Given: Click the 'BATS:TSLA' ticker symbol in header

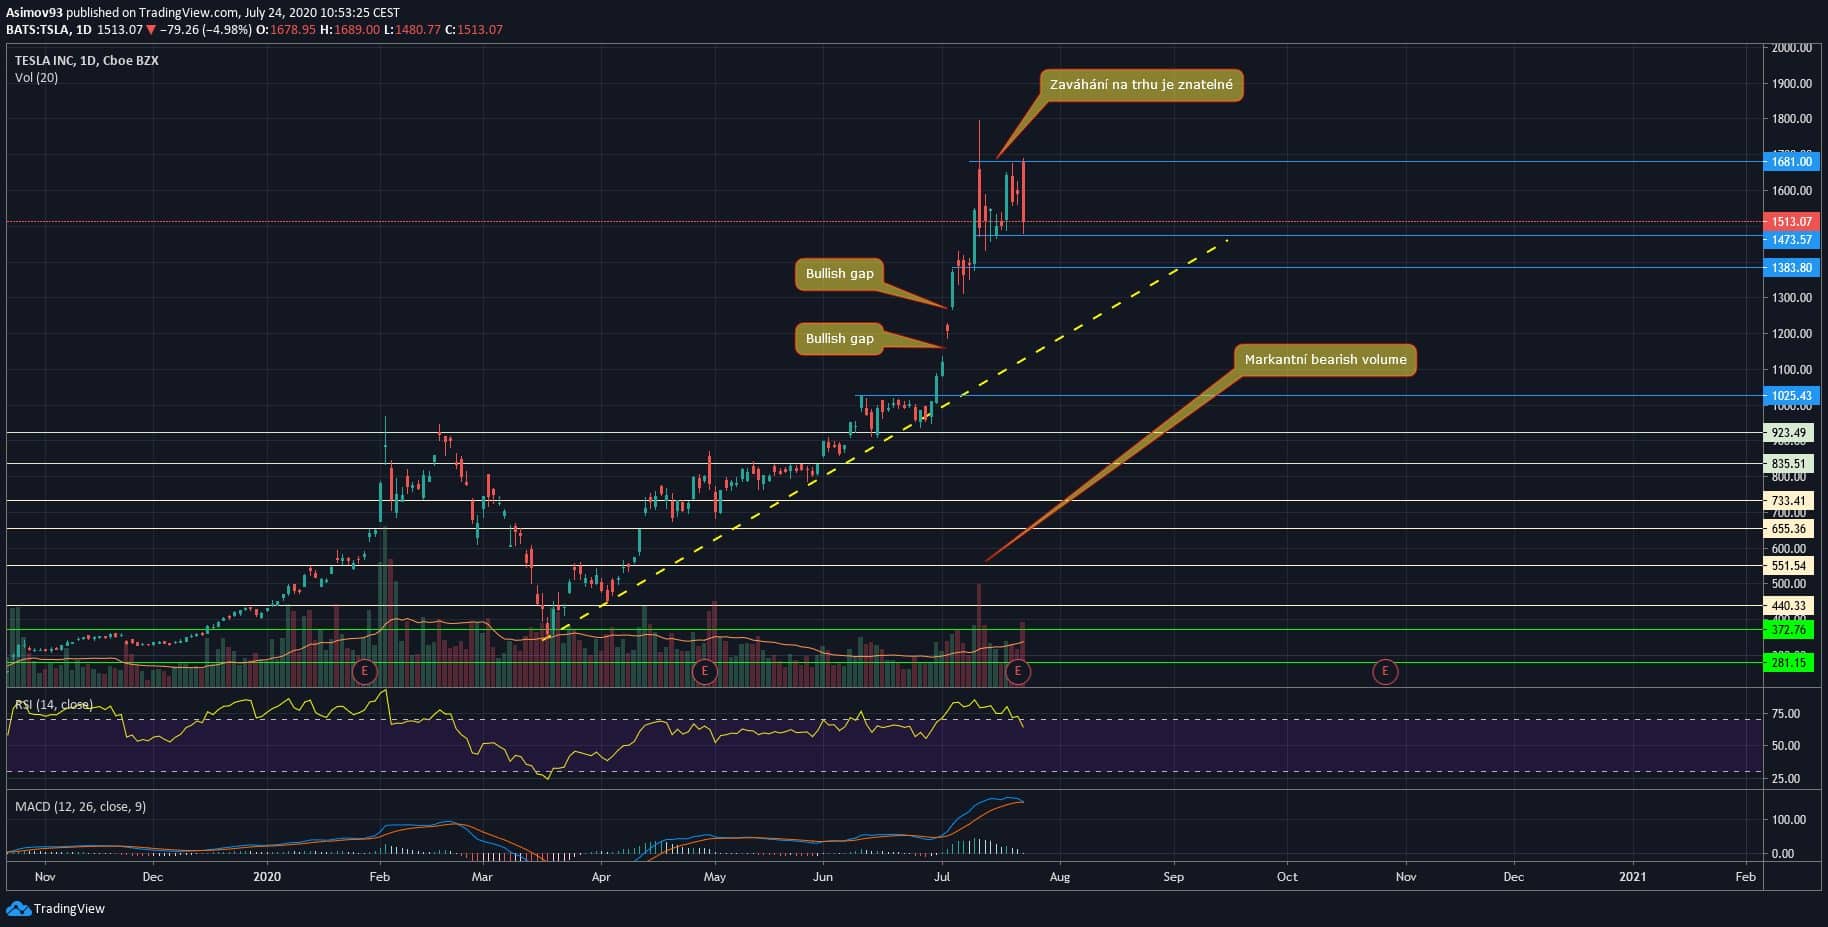Looking at the screenshot, I should (x=38, y=30).
